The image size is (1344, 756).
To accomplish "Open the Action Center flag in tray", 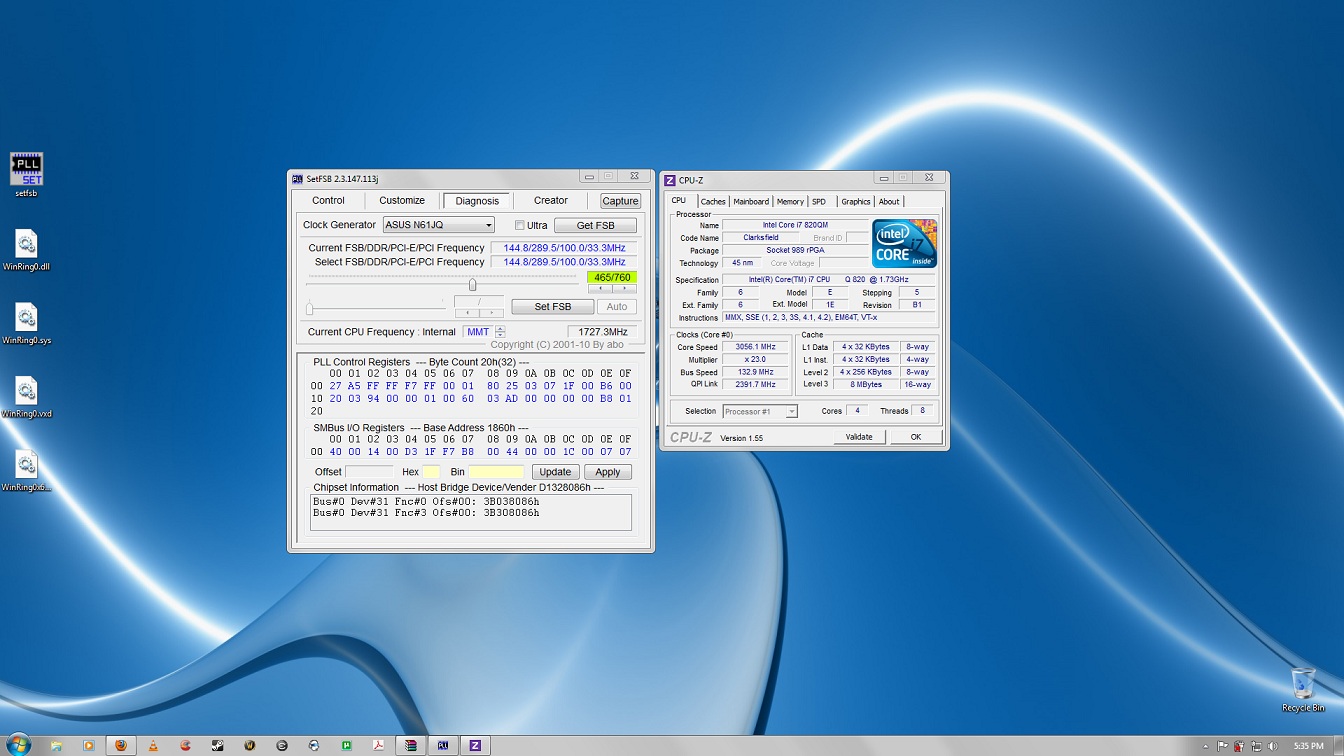I will [1223, 746].
